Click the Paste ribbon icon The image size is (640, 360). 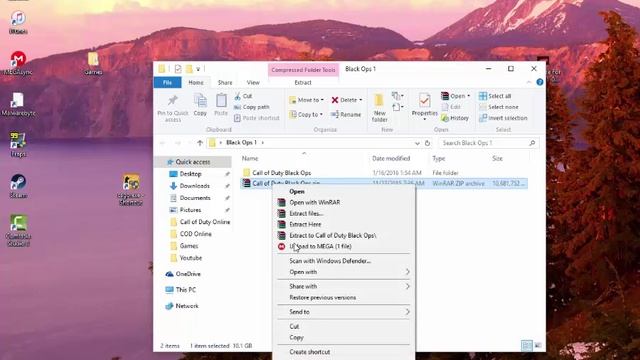click(x=221, y=105)
